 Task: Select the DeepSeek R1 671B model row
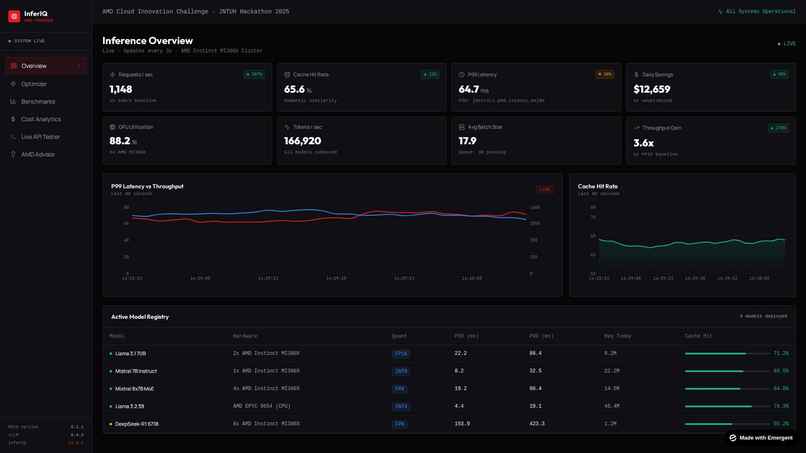448,424
